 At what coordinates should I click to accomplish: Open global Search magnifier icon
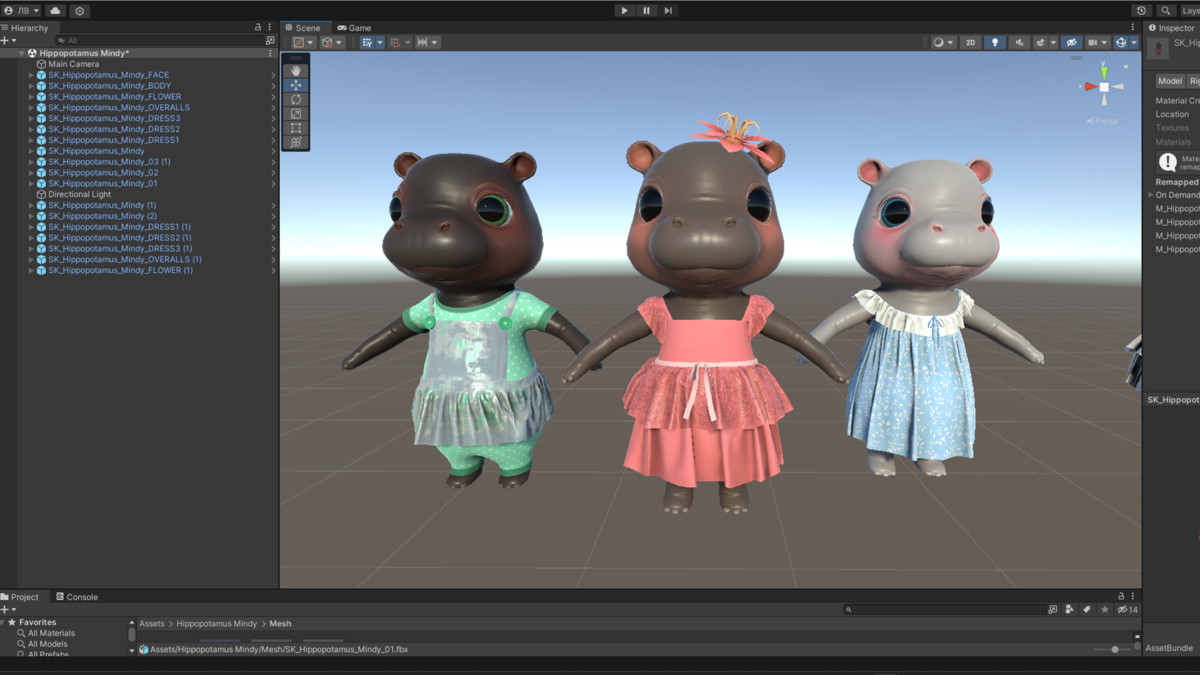(x=1165, y=11)
